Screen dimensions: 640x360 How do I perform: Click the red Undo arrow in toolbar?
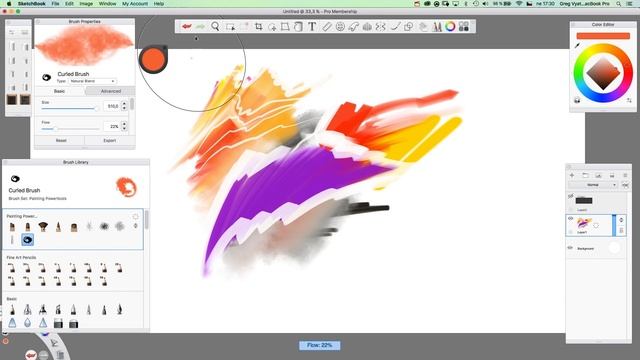187,27
